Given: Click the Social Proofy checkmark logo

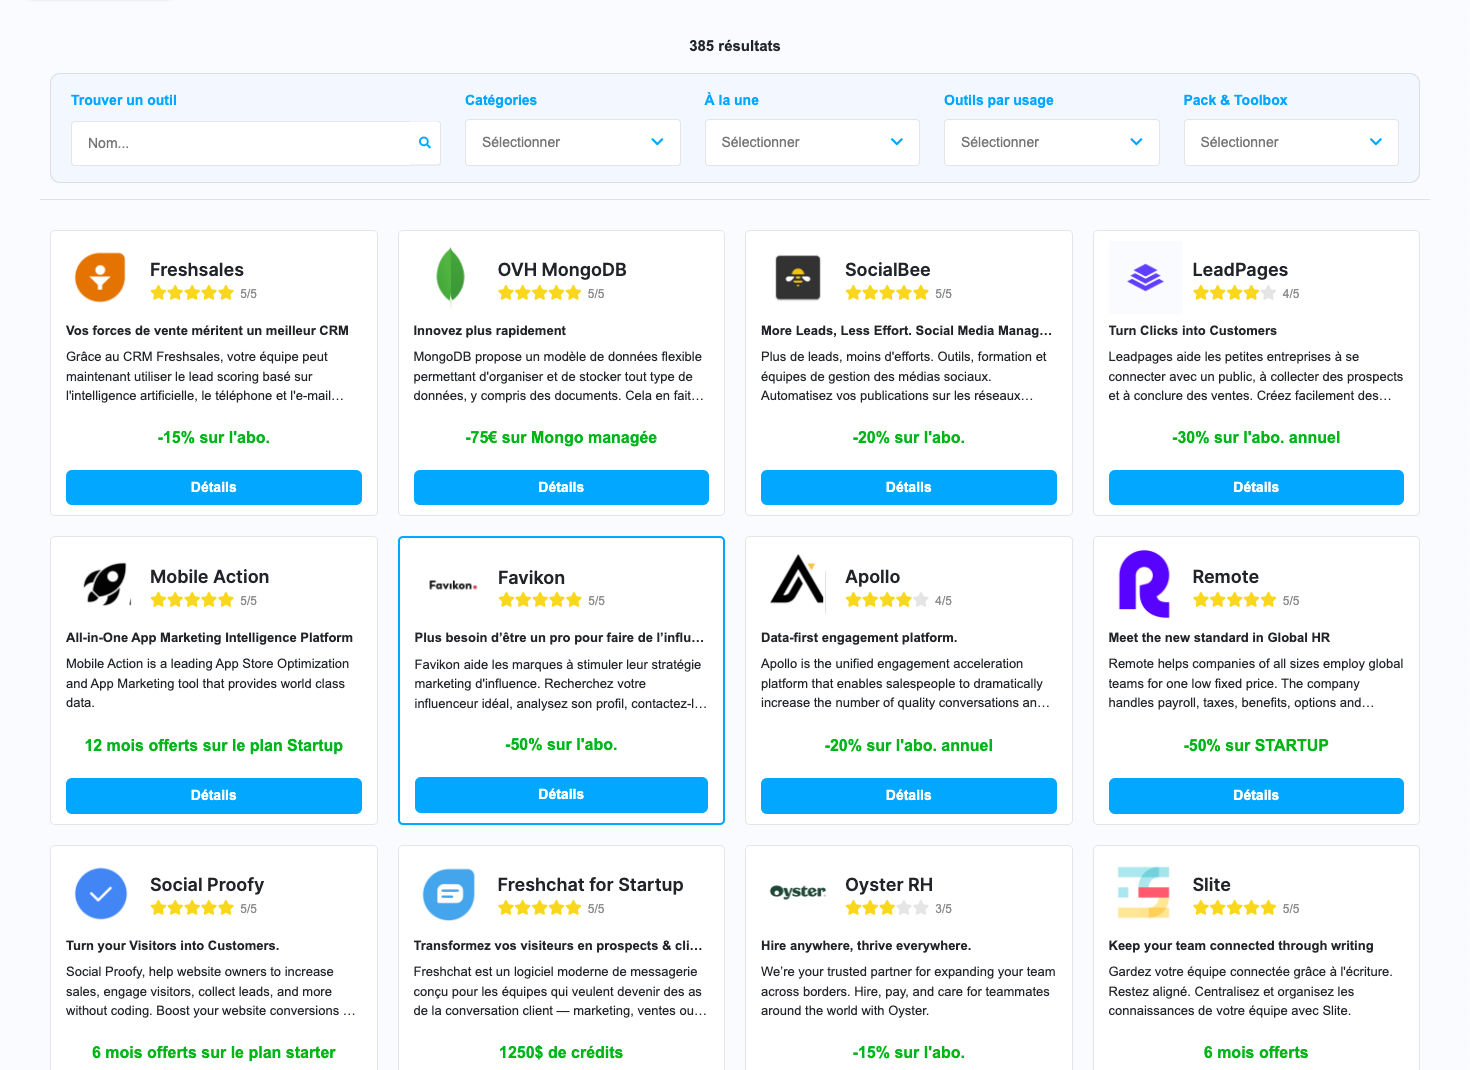Looking at the screenshot, I should click(x=101, y=893).
